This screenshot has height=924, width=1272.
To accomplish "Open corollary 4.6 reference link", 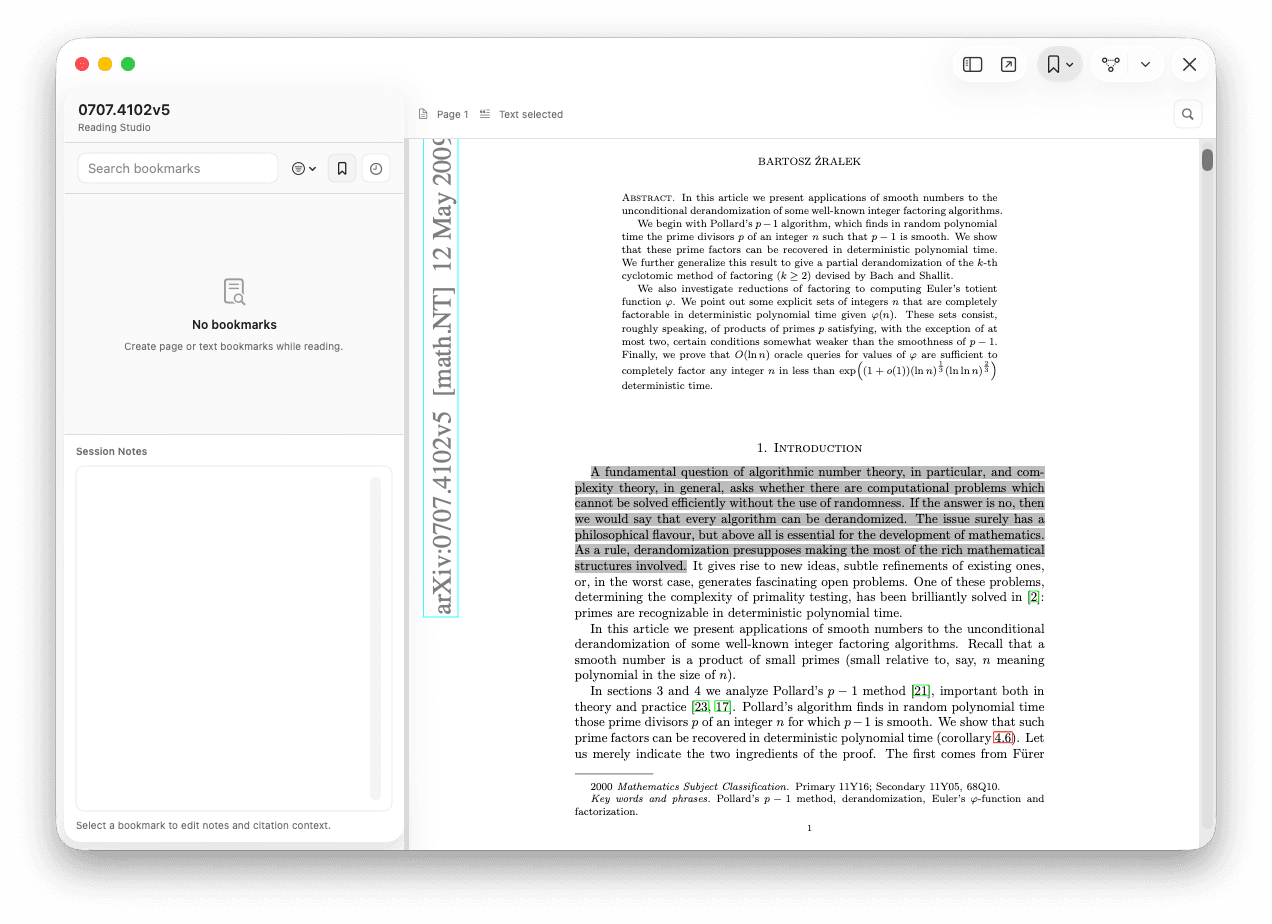I will [x=1003, y=738].
